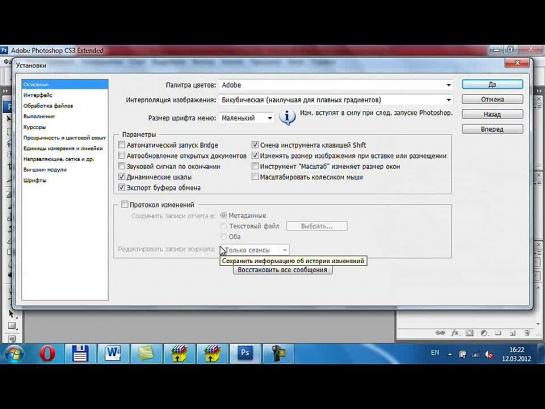This screenshot has width=545, height=409.
Task: Open the layer style fx icon
Action: (455, 333)
